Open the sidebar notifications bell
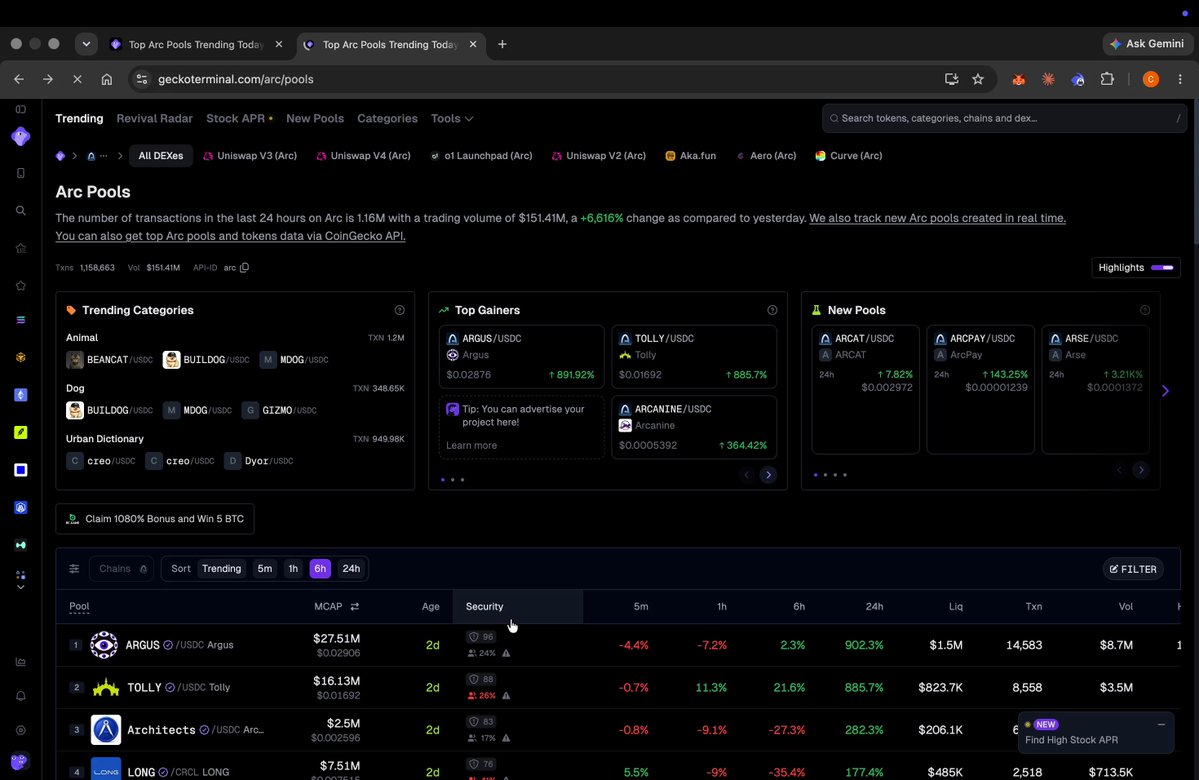The width and height of the screenshot is (1199, 780). [21, 696]
